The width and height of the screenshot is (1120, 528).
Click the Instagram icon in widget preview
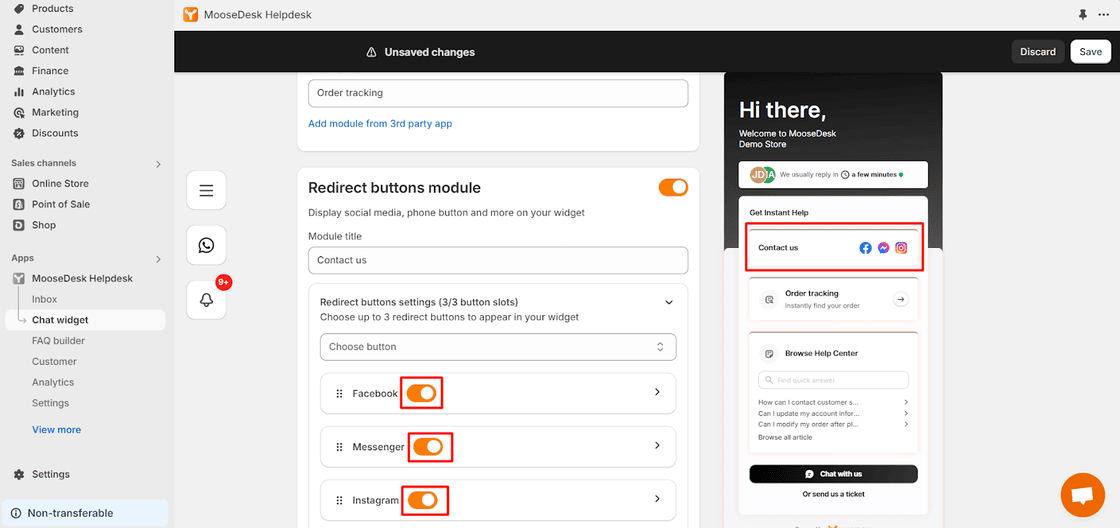click(901, 248)
